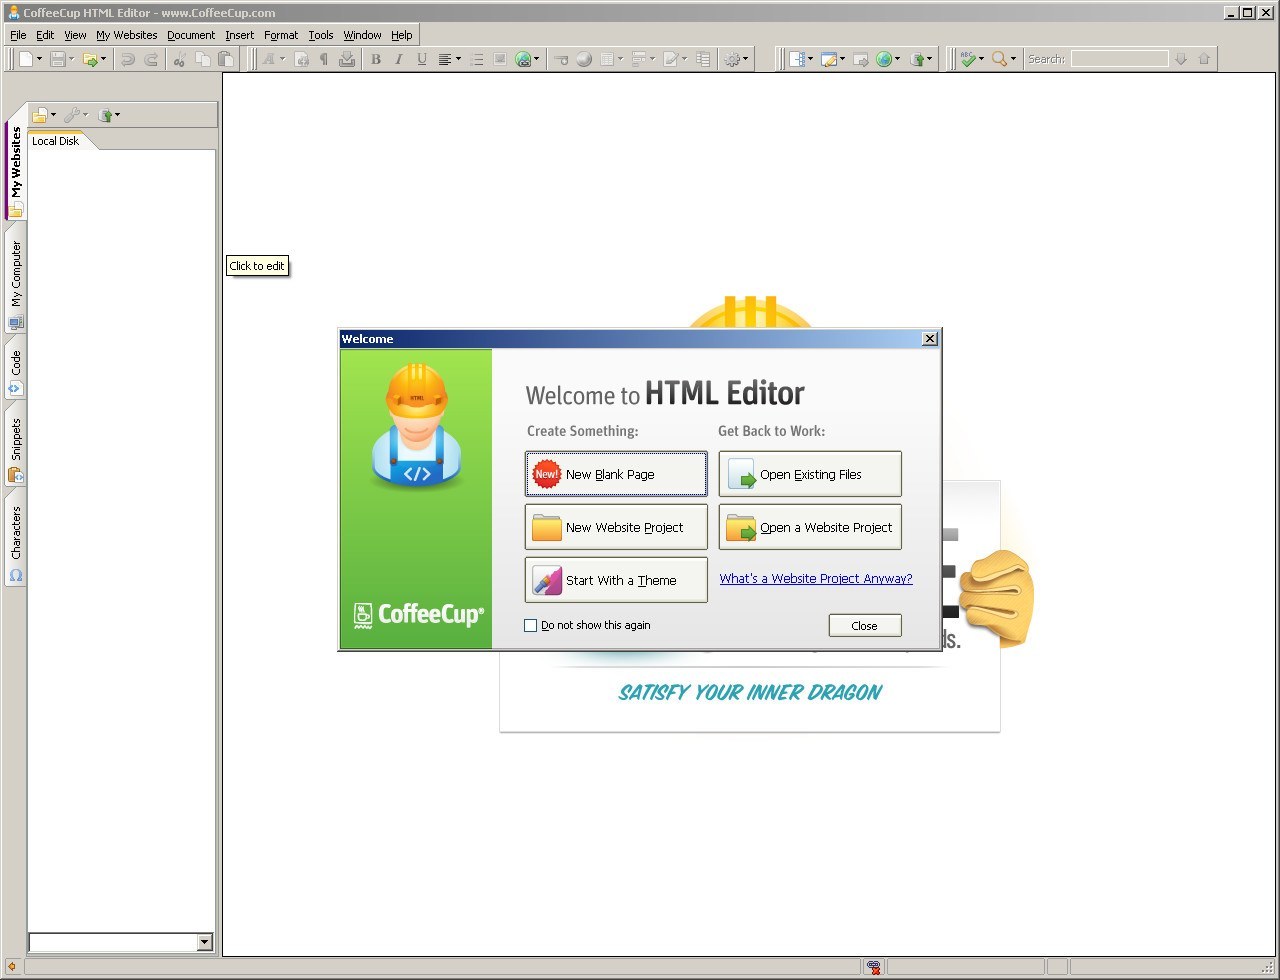Screen dimensions: 1280x980
Task: Click the globe browser preview icon
Action: tap(884, 59)
